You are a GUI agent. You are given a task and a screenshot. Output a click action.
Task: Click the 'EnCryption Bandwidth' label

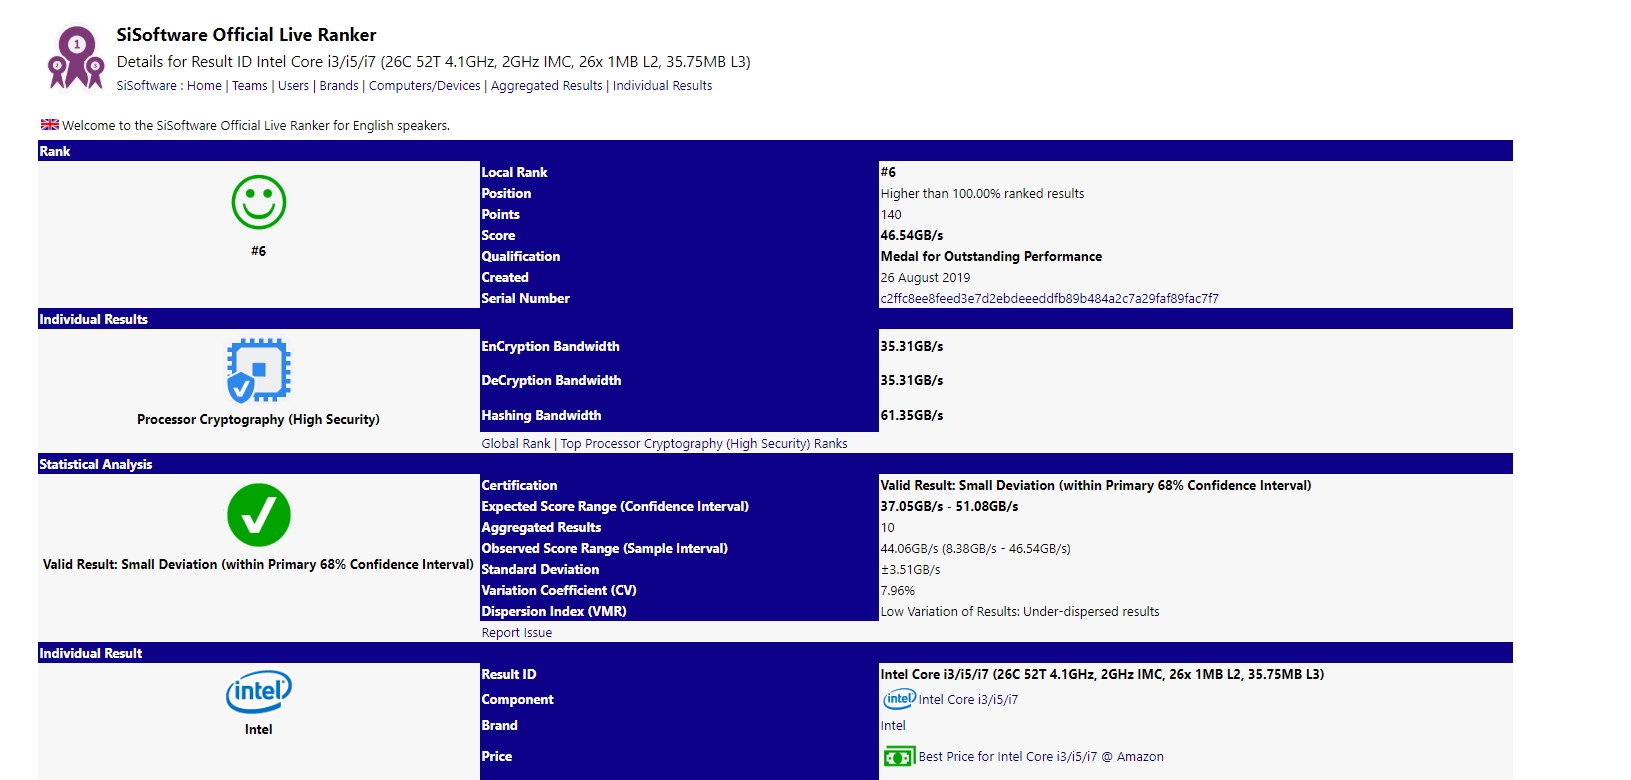click(x=551, y=346)
